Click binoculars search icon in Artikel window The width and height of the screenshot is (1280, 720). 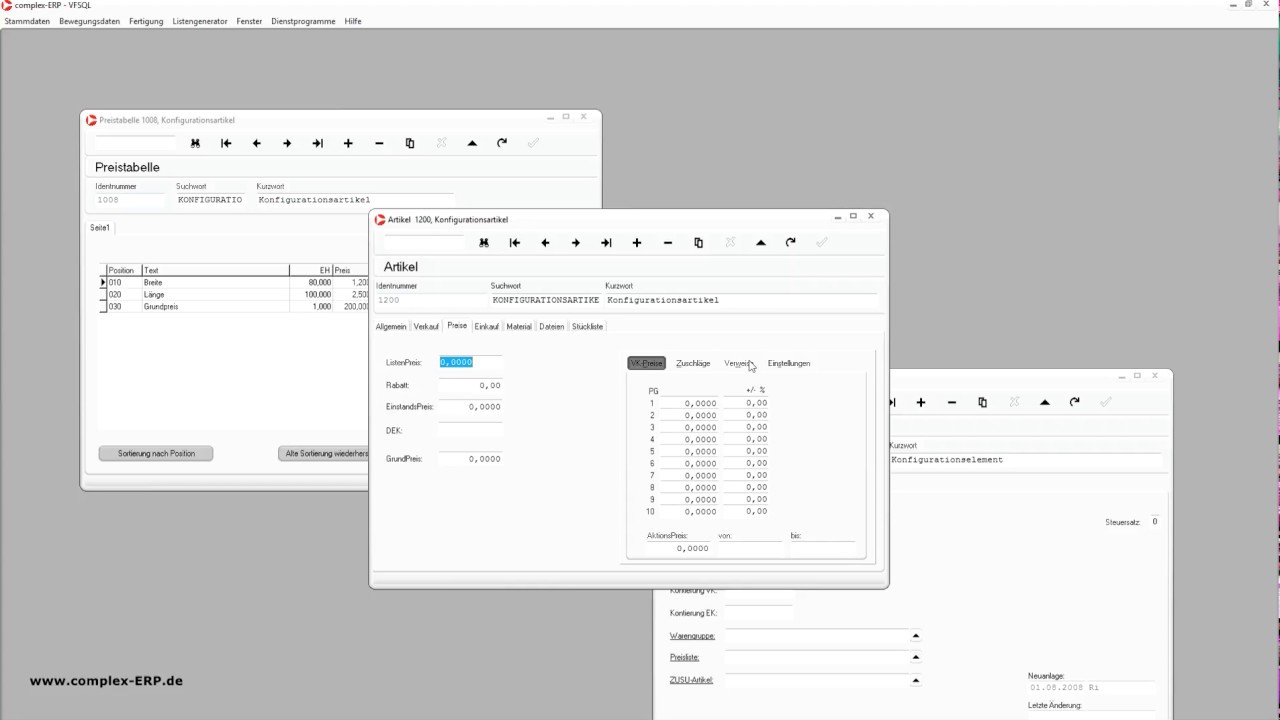point(484,243)
